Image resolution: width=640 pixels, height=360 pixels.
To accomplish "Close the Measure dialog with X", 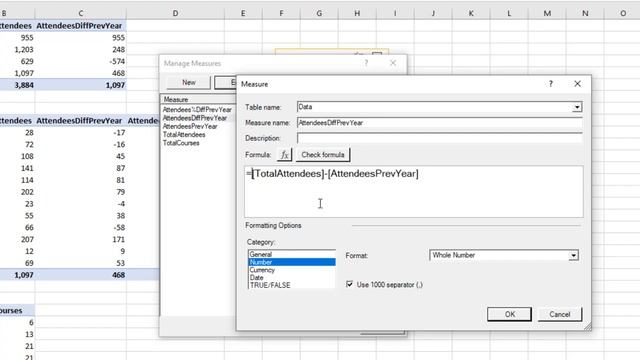I will click(x=577, y=84).
